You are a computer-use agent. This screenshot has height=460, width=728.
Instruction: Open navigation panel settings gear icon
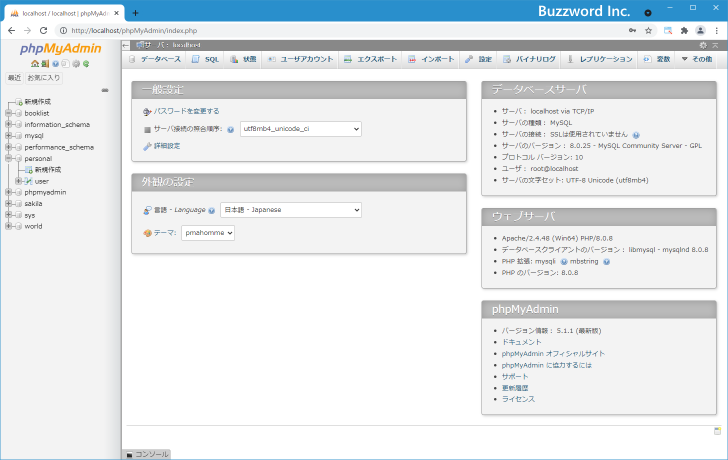(x=76, y=64)
